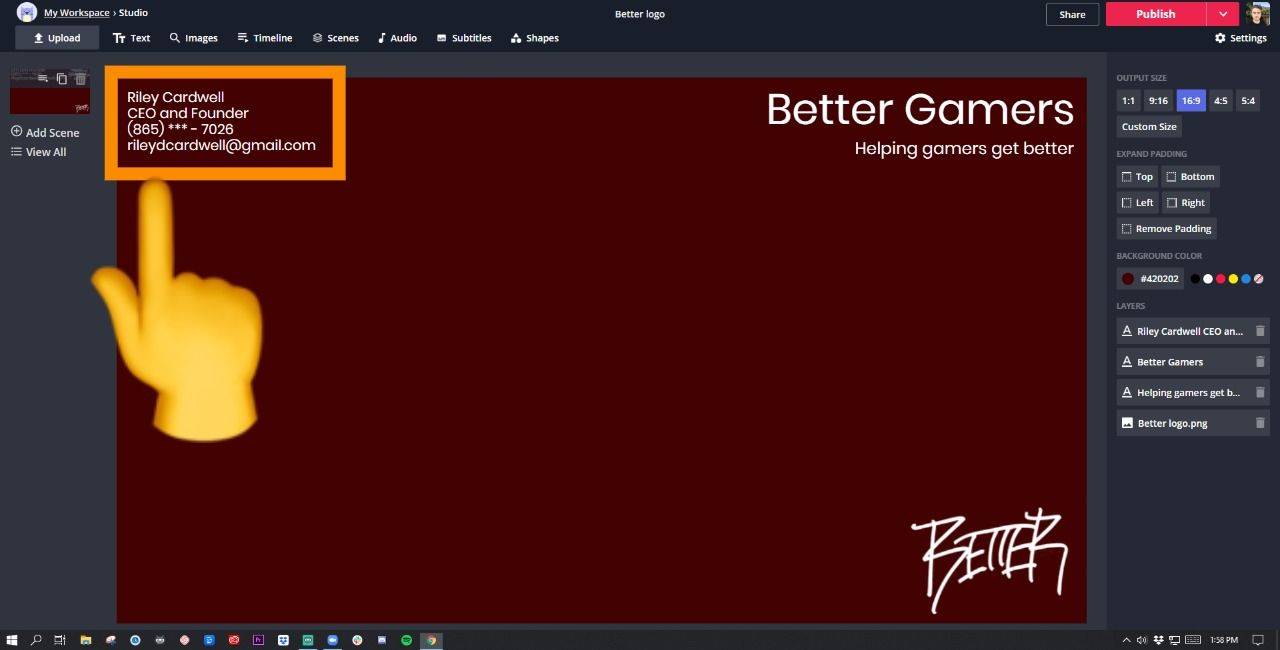Open the Shapes tool
Image resolution: width=1280 pixels, height=650 pixels.
click(534, 38)
